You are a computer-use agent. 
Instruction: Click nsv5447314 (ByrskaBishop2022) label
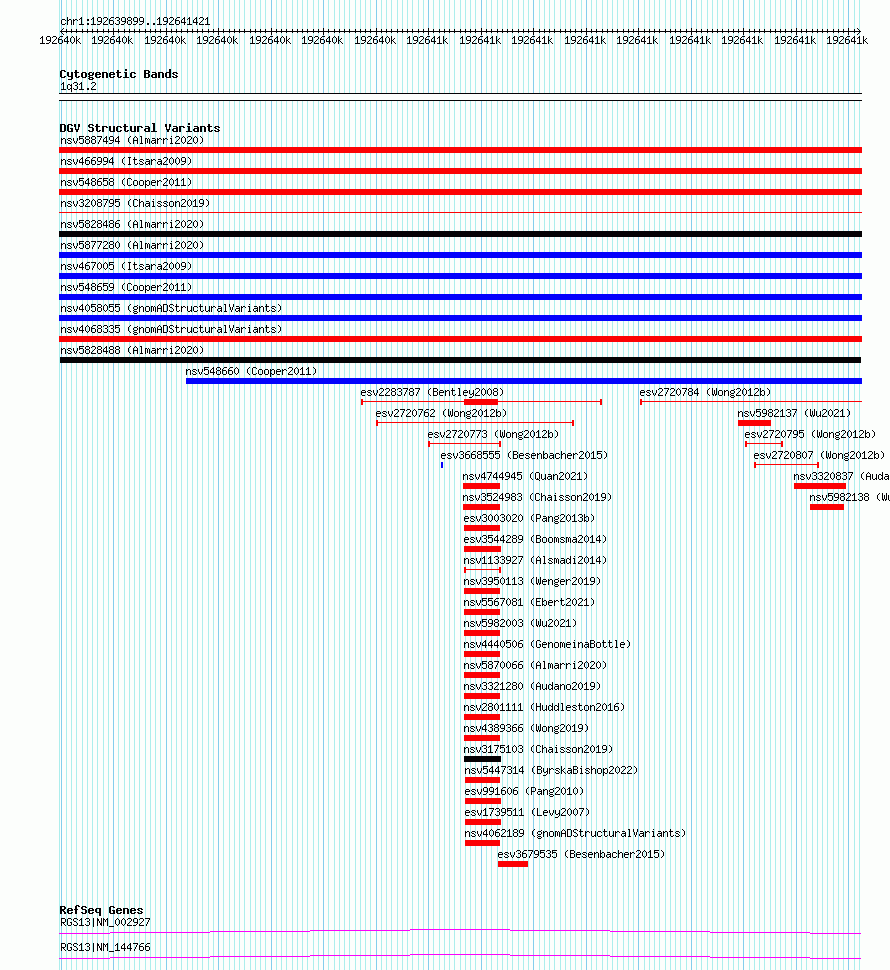[551, 771]
